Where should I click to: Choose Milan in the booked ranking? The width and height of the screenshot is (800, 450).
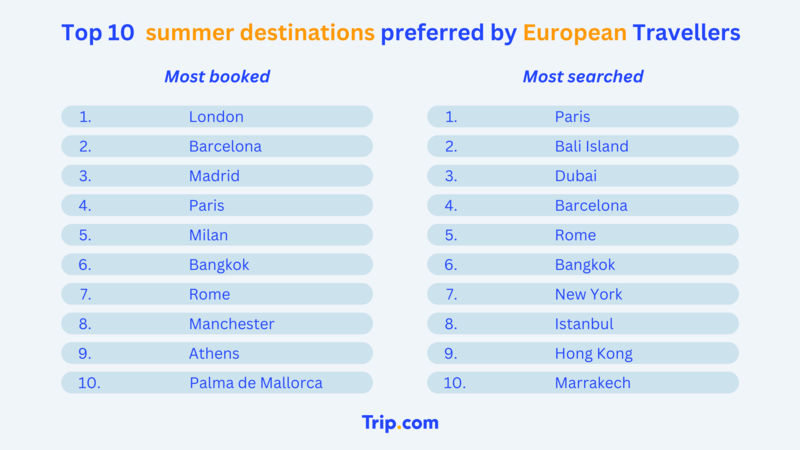pyautogui.click(x=217, y=235)
